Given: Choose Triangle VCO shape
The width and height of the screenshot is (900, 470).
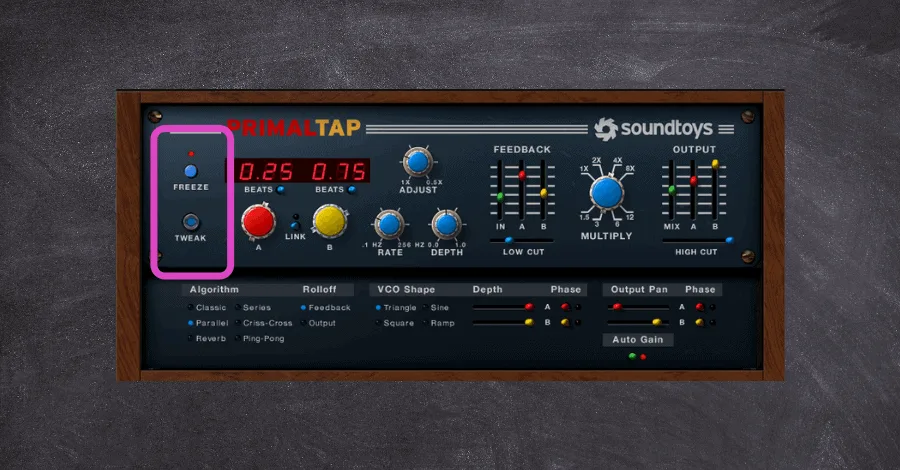Looking at the screenshot, I should (396, 308).
